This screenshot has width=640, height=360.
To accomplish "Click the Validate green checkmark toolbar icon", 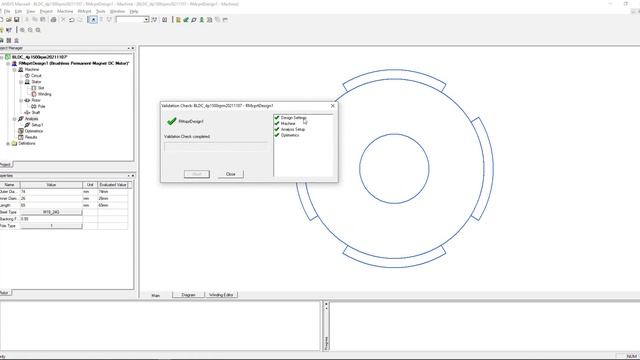I will (186, 20).
